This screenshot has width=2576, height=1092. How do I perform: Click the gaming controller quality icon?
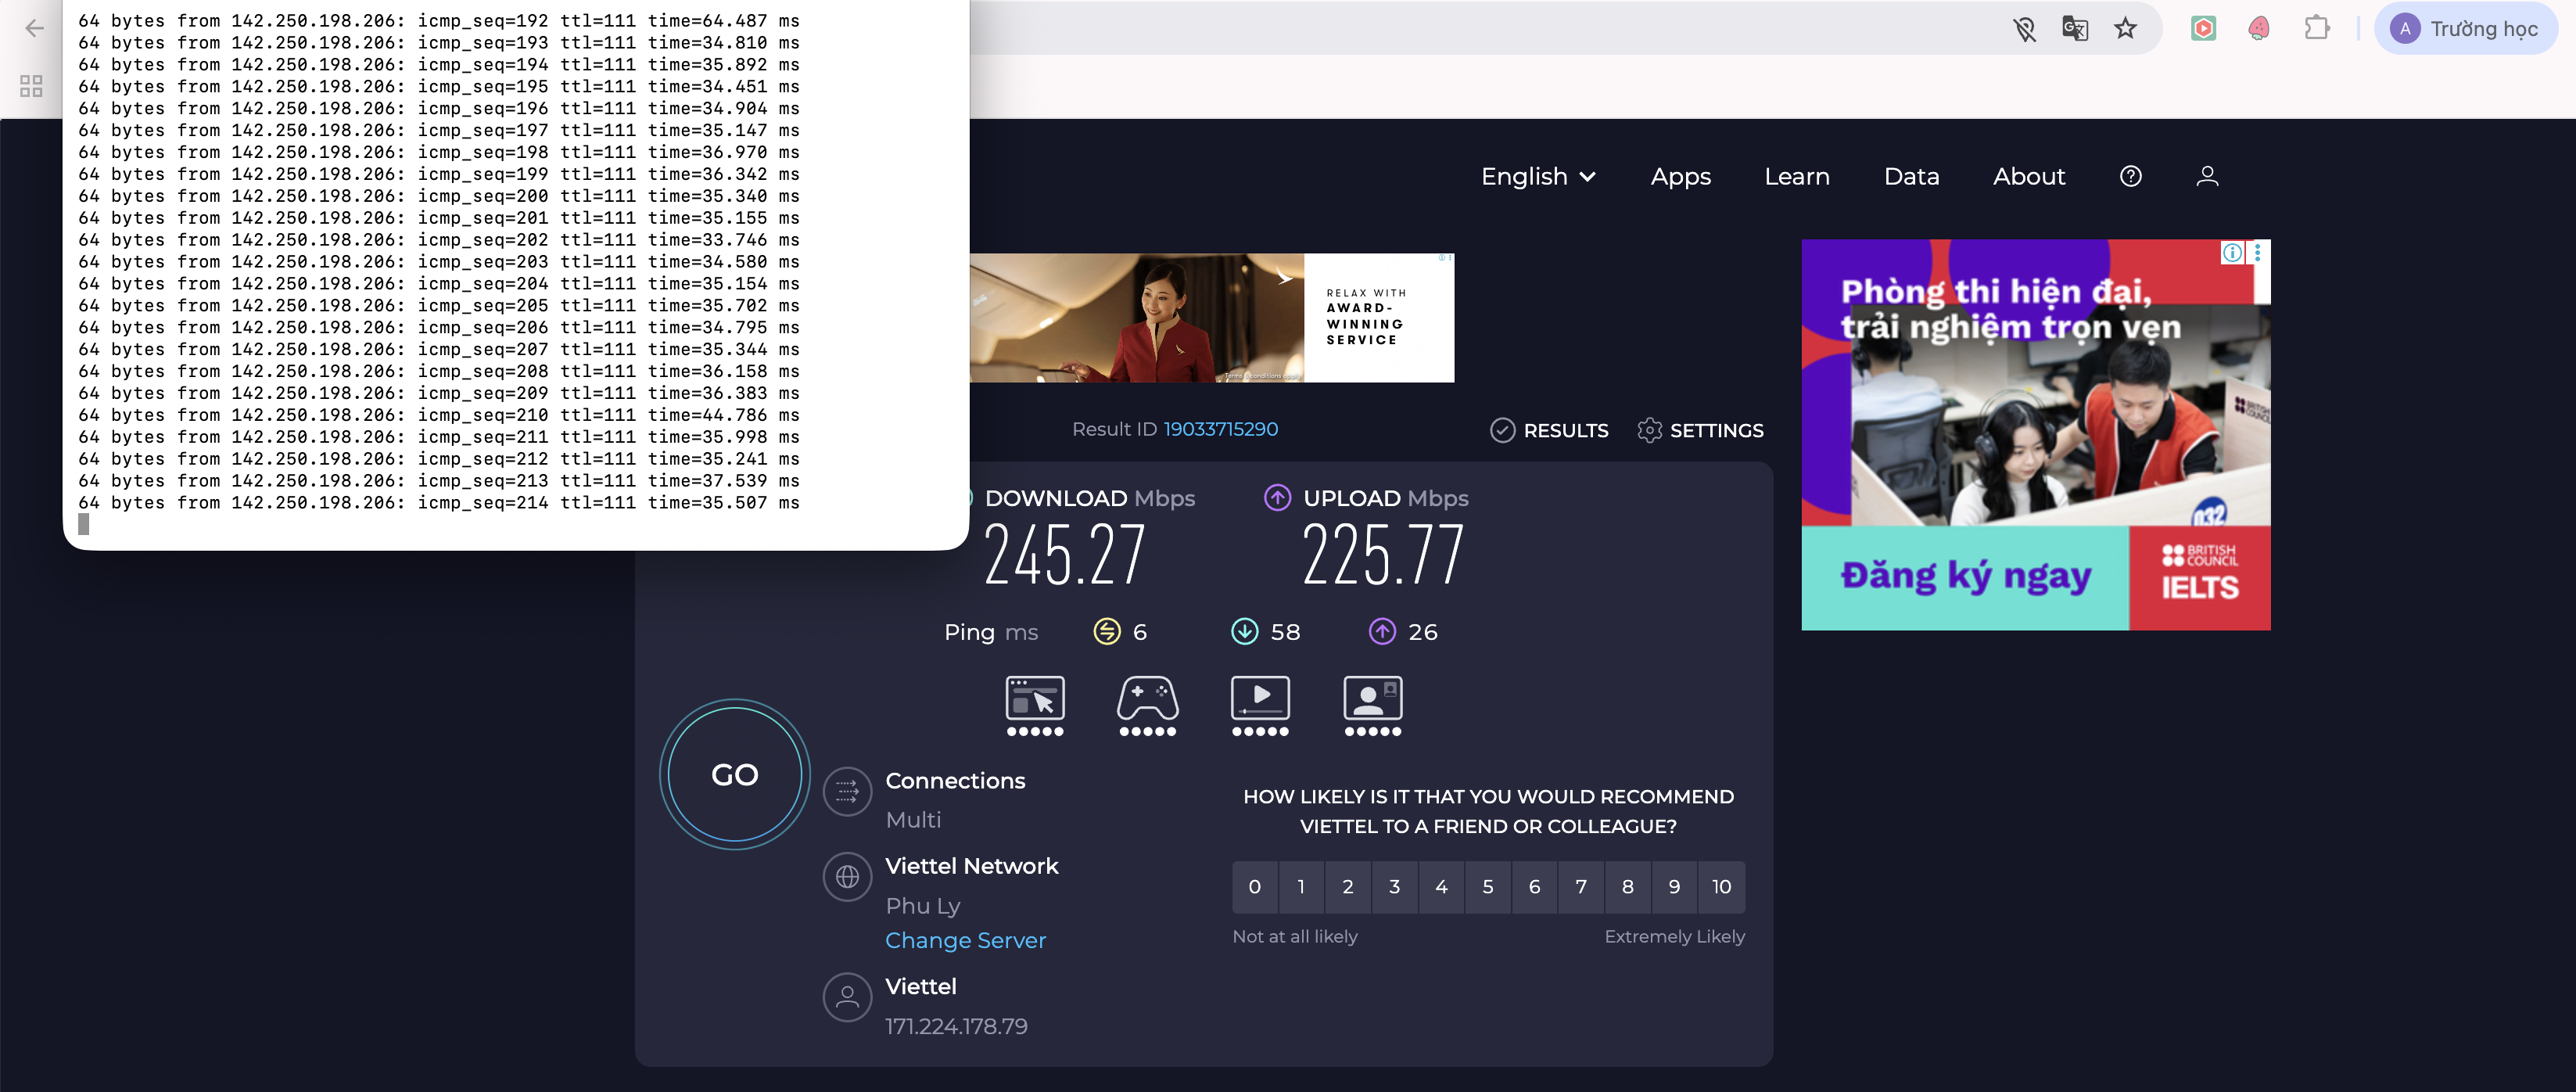1147,699
